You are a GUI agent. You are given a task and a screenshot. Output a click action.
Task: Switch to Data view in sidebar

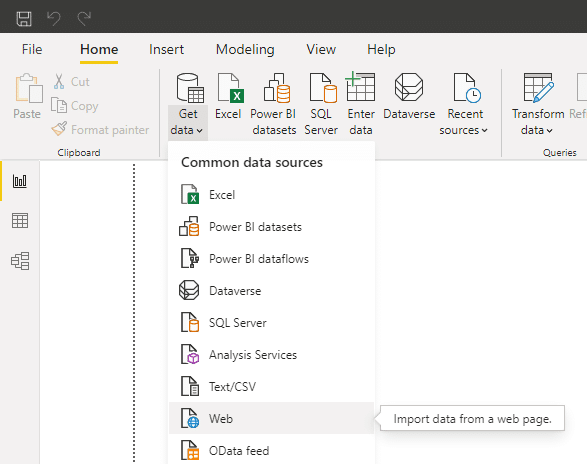(20, 221)
